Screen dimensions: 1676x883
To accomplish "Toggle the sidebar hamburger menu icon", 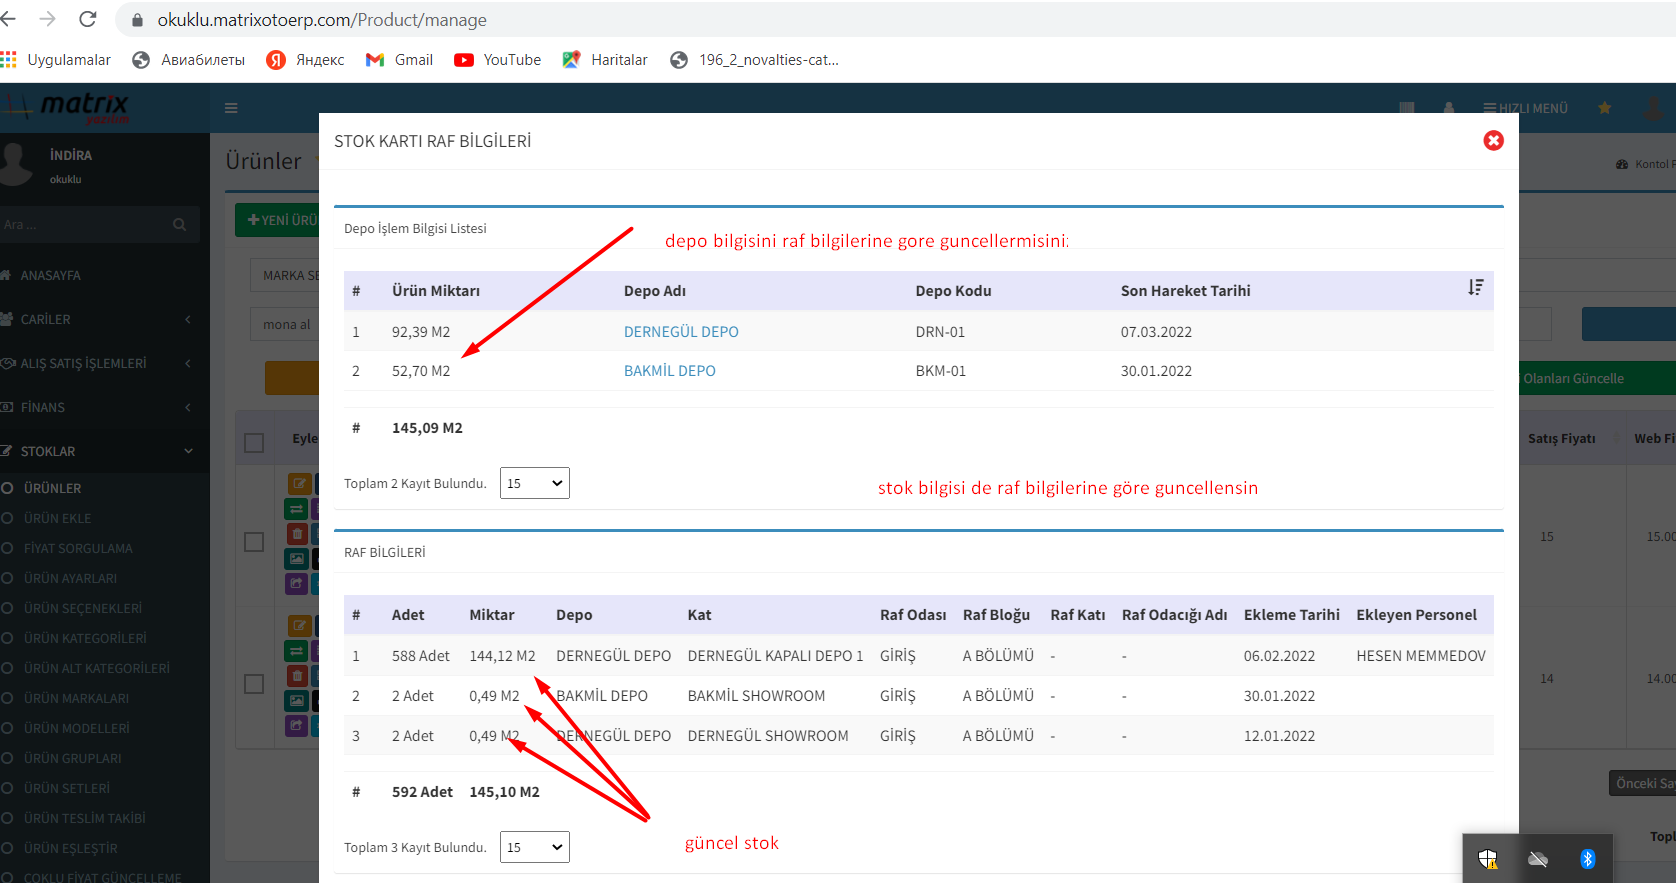I will (x=231, y=108).
